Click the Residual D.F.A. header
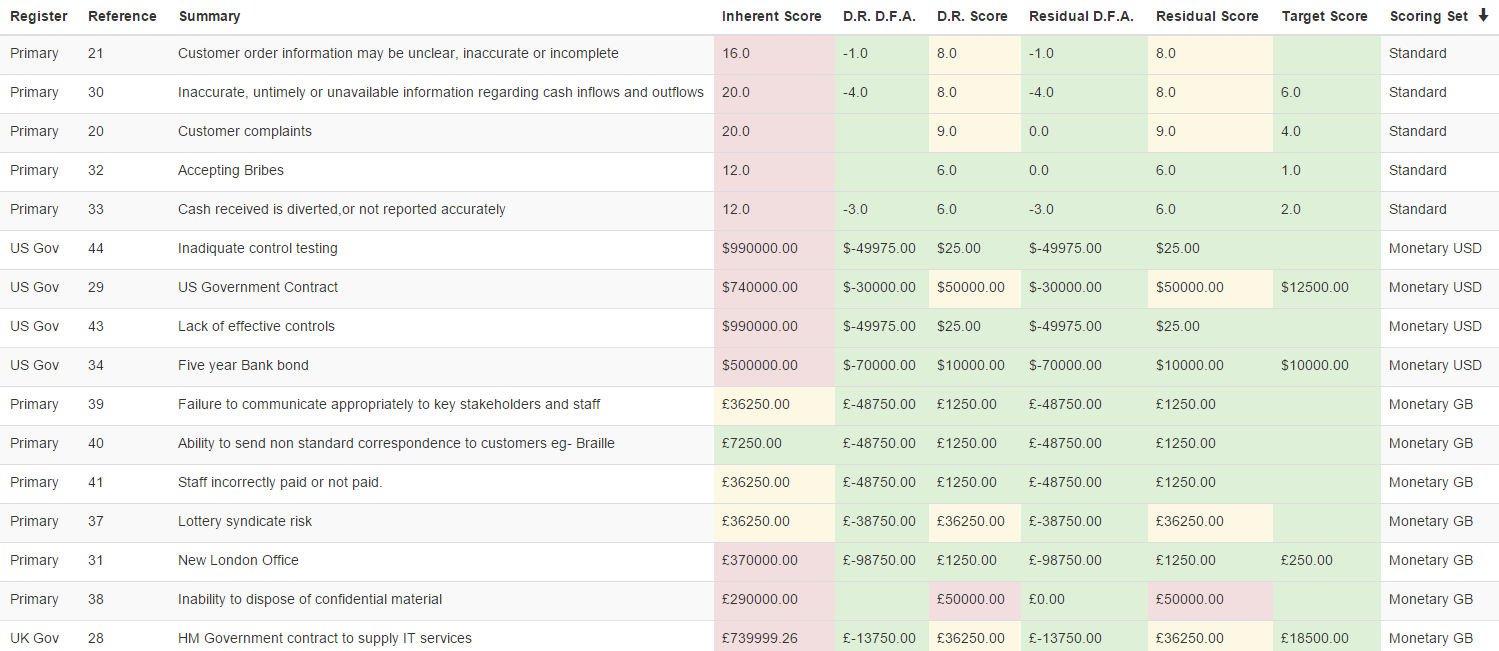This screenshot has height=651, width=1499. (x=1081, y=16)
